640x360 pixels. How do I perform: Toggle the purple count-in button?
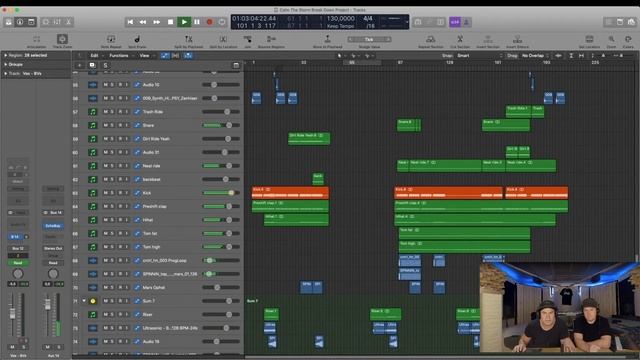[x=455, y=22]
